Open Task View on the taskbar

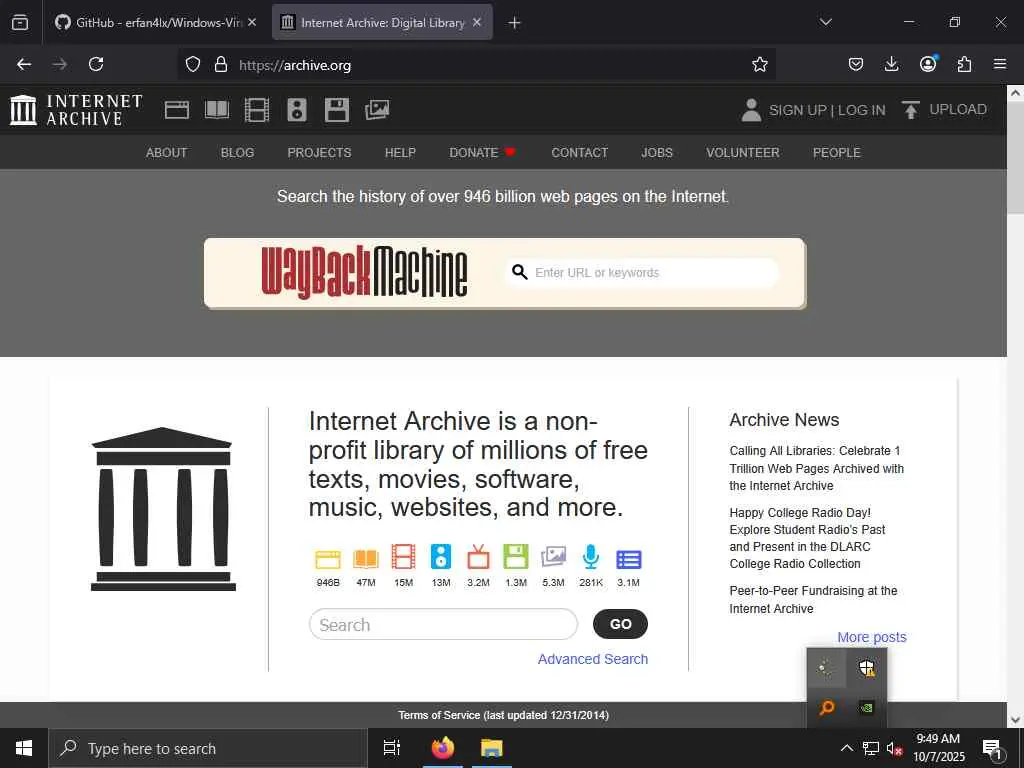click(392, 748)
